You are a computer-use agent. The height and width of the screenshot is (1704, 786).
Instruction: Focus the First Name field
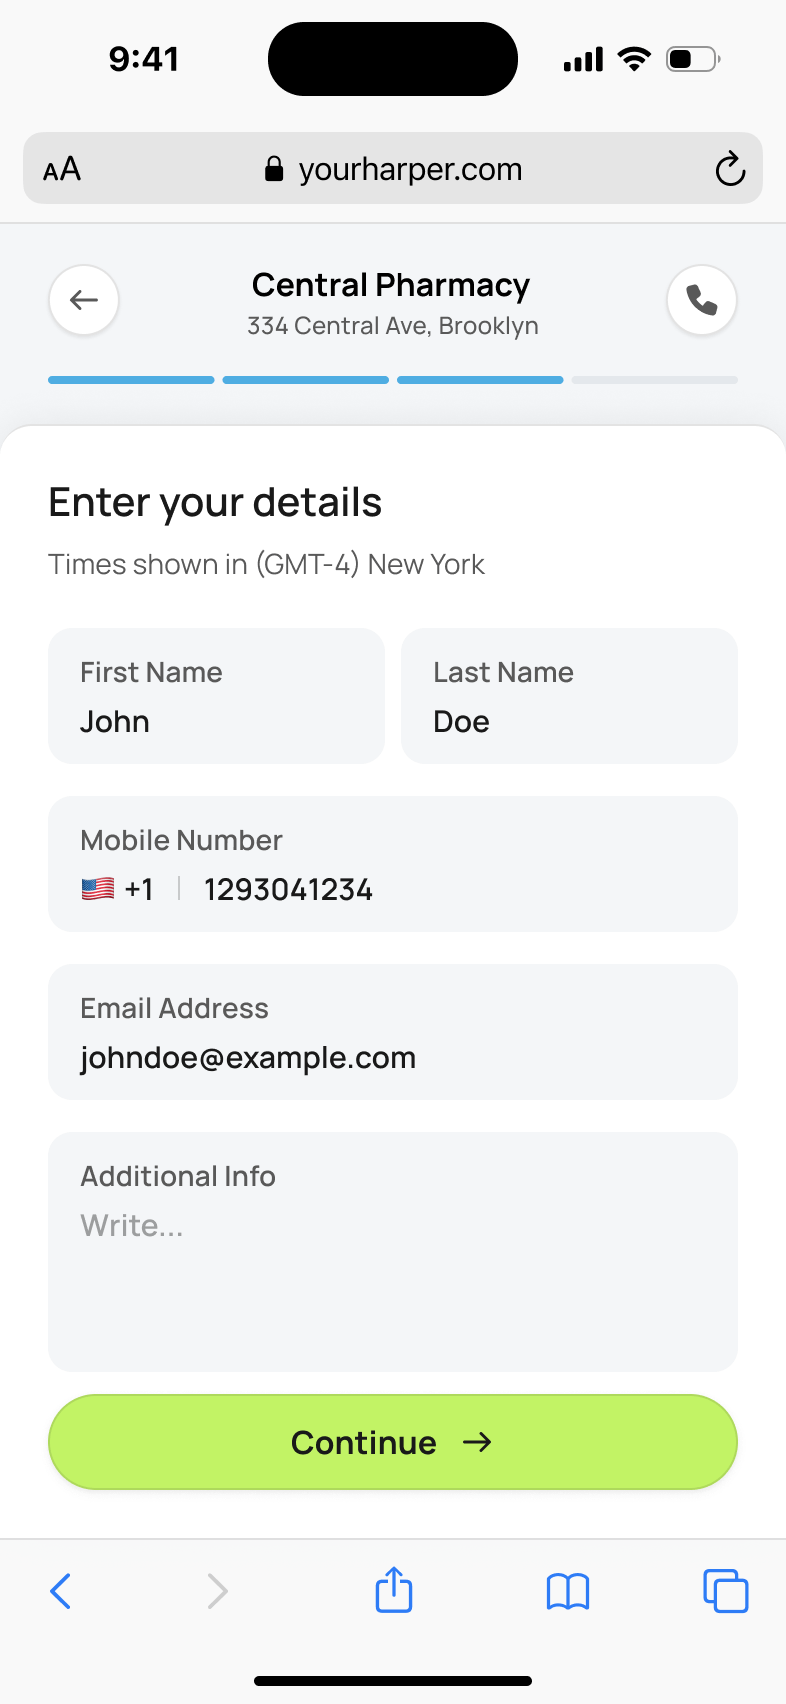click(x=216, y=697)
